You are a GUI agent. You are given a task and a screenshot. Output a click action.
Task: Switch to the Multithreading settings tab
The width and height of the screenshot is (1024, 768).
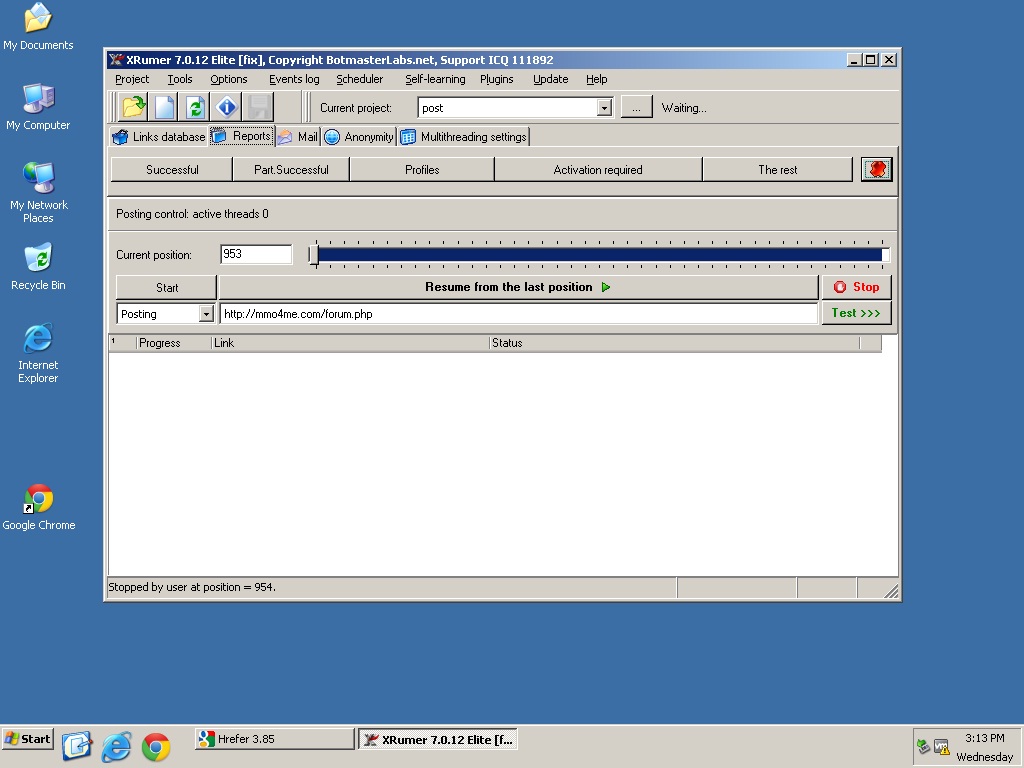coord(463,137)
